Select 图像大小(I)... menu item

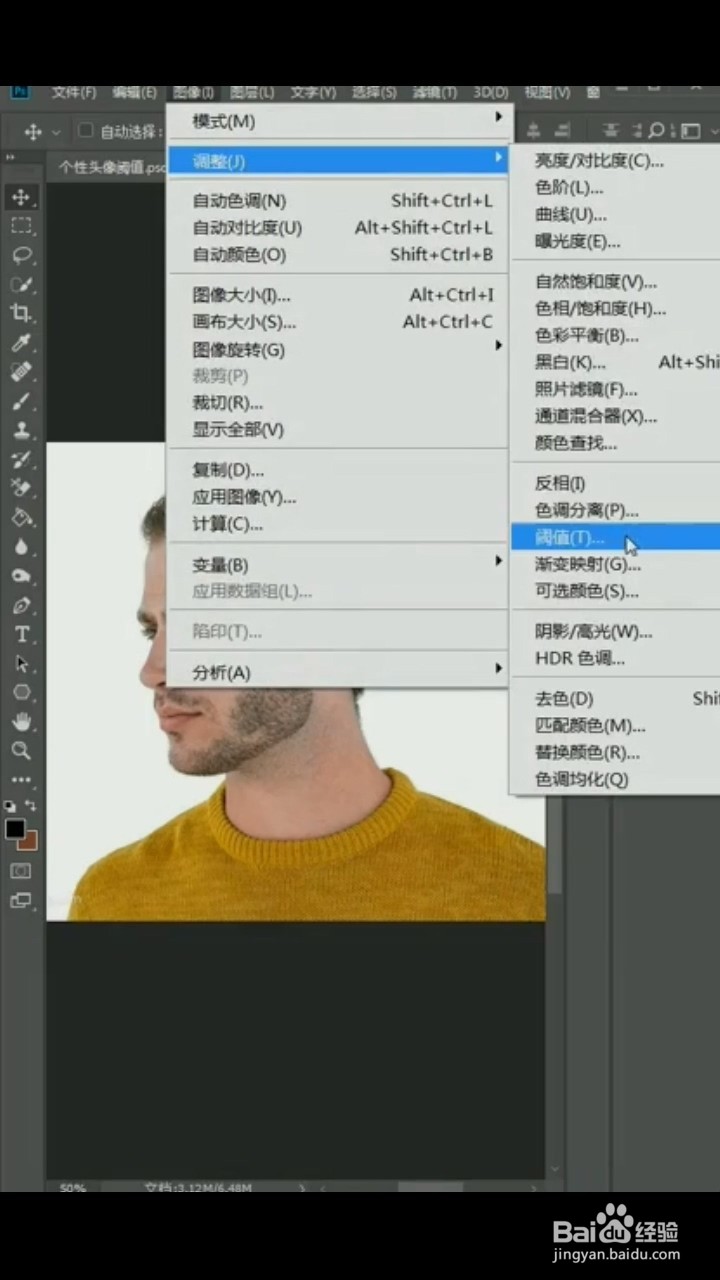pyautogui.click(x=340, y=295)
